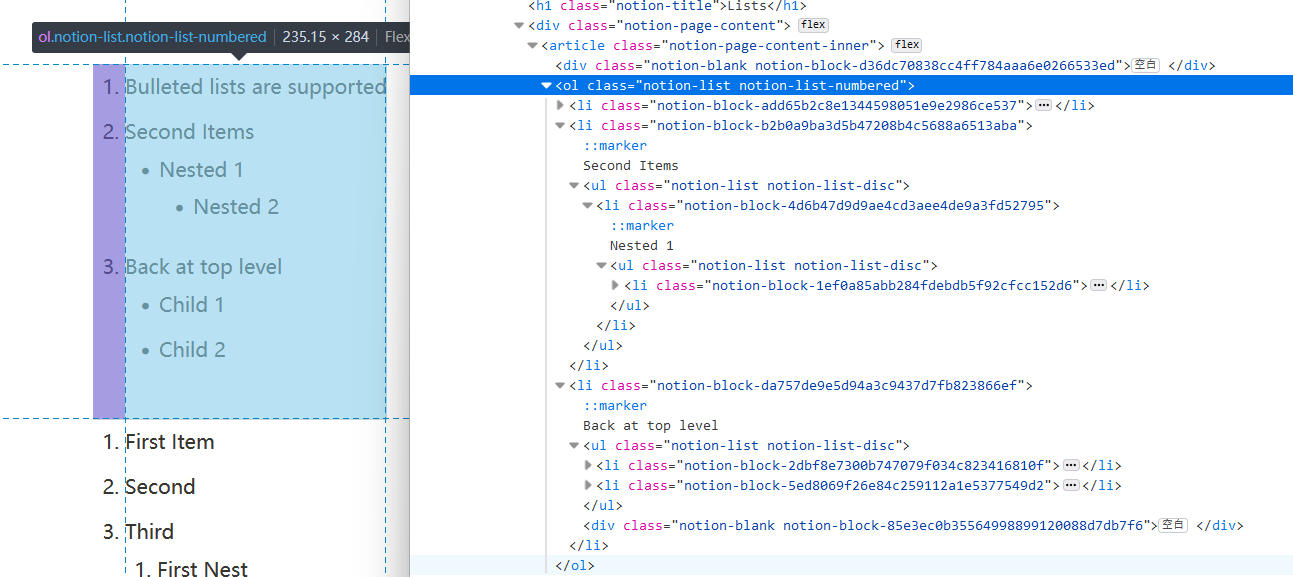Collapse the ul below Nested 1 text
Viewport: 1293px width, 577px height.
[601, 266]
